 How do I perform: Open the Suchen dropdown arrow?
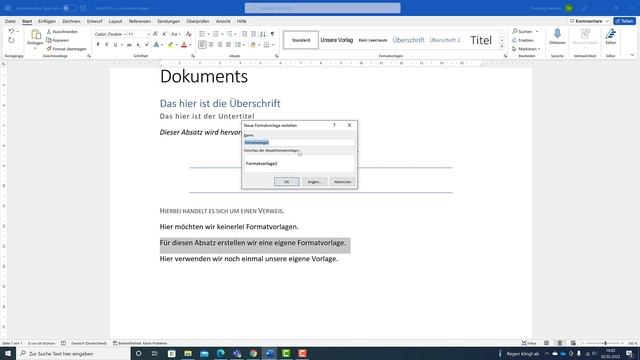[537, 31]
